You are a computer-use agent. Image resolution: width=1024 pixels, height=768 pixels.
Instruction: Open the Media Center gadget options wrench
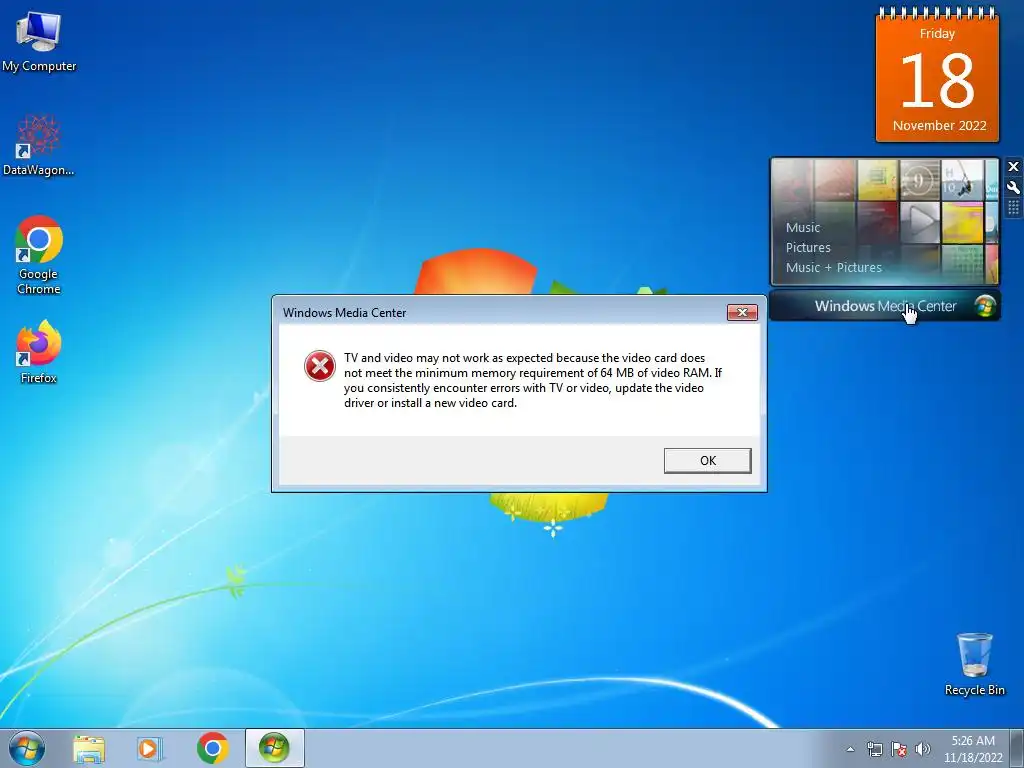[1013, 187]
